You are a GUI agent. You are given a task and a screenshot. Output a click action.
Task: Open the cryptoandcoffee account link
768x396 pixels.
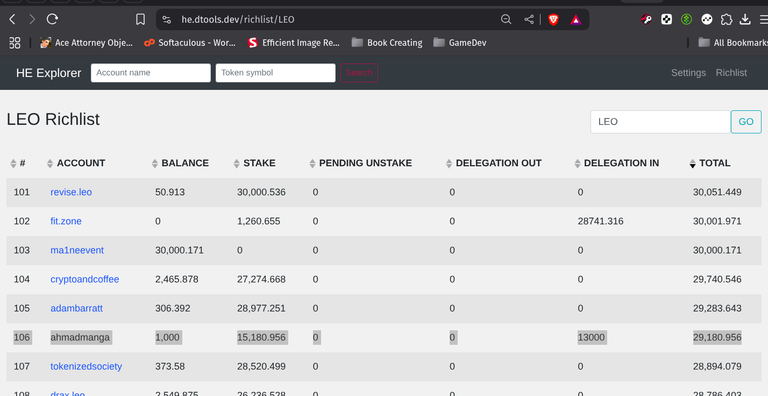tap(85, 279)
